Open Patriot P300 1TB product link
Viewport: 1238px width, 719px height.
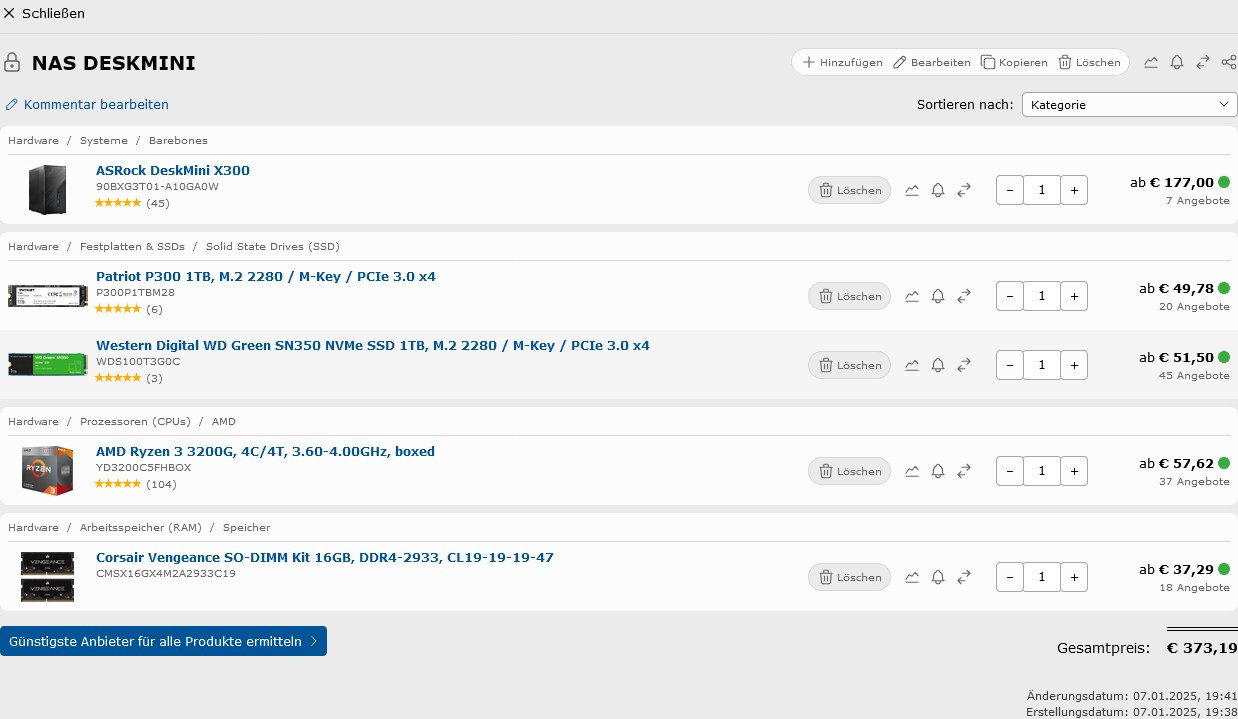pyautogui.click(x=266, y=276)
